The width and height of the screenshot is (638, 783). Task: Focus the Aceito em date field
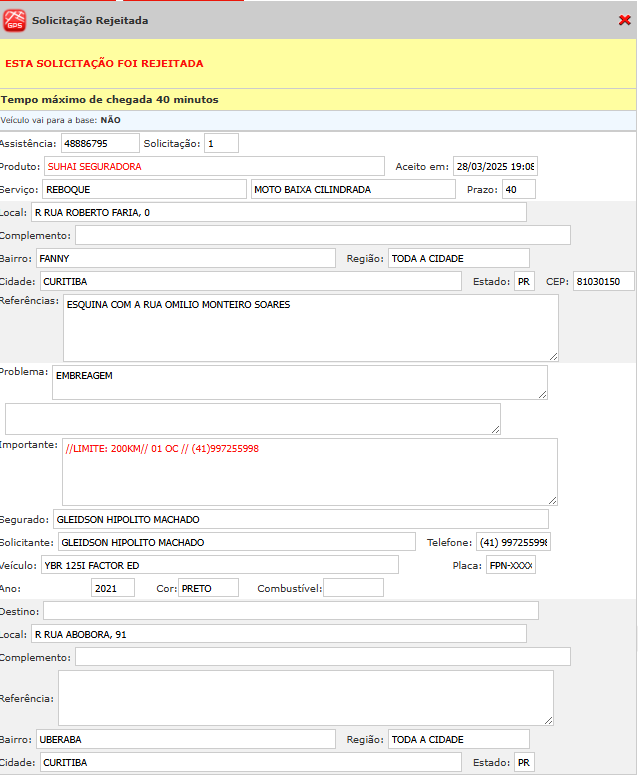(x=494, y=166)
